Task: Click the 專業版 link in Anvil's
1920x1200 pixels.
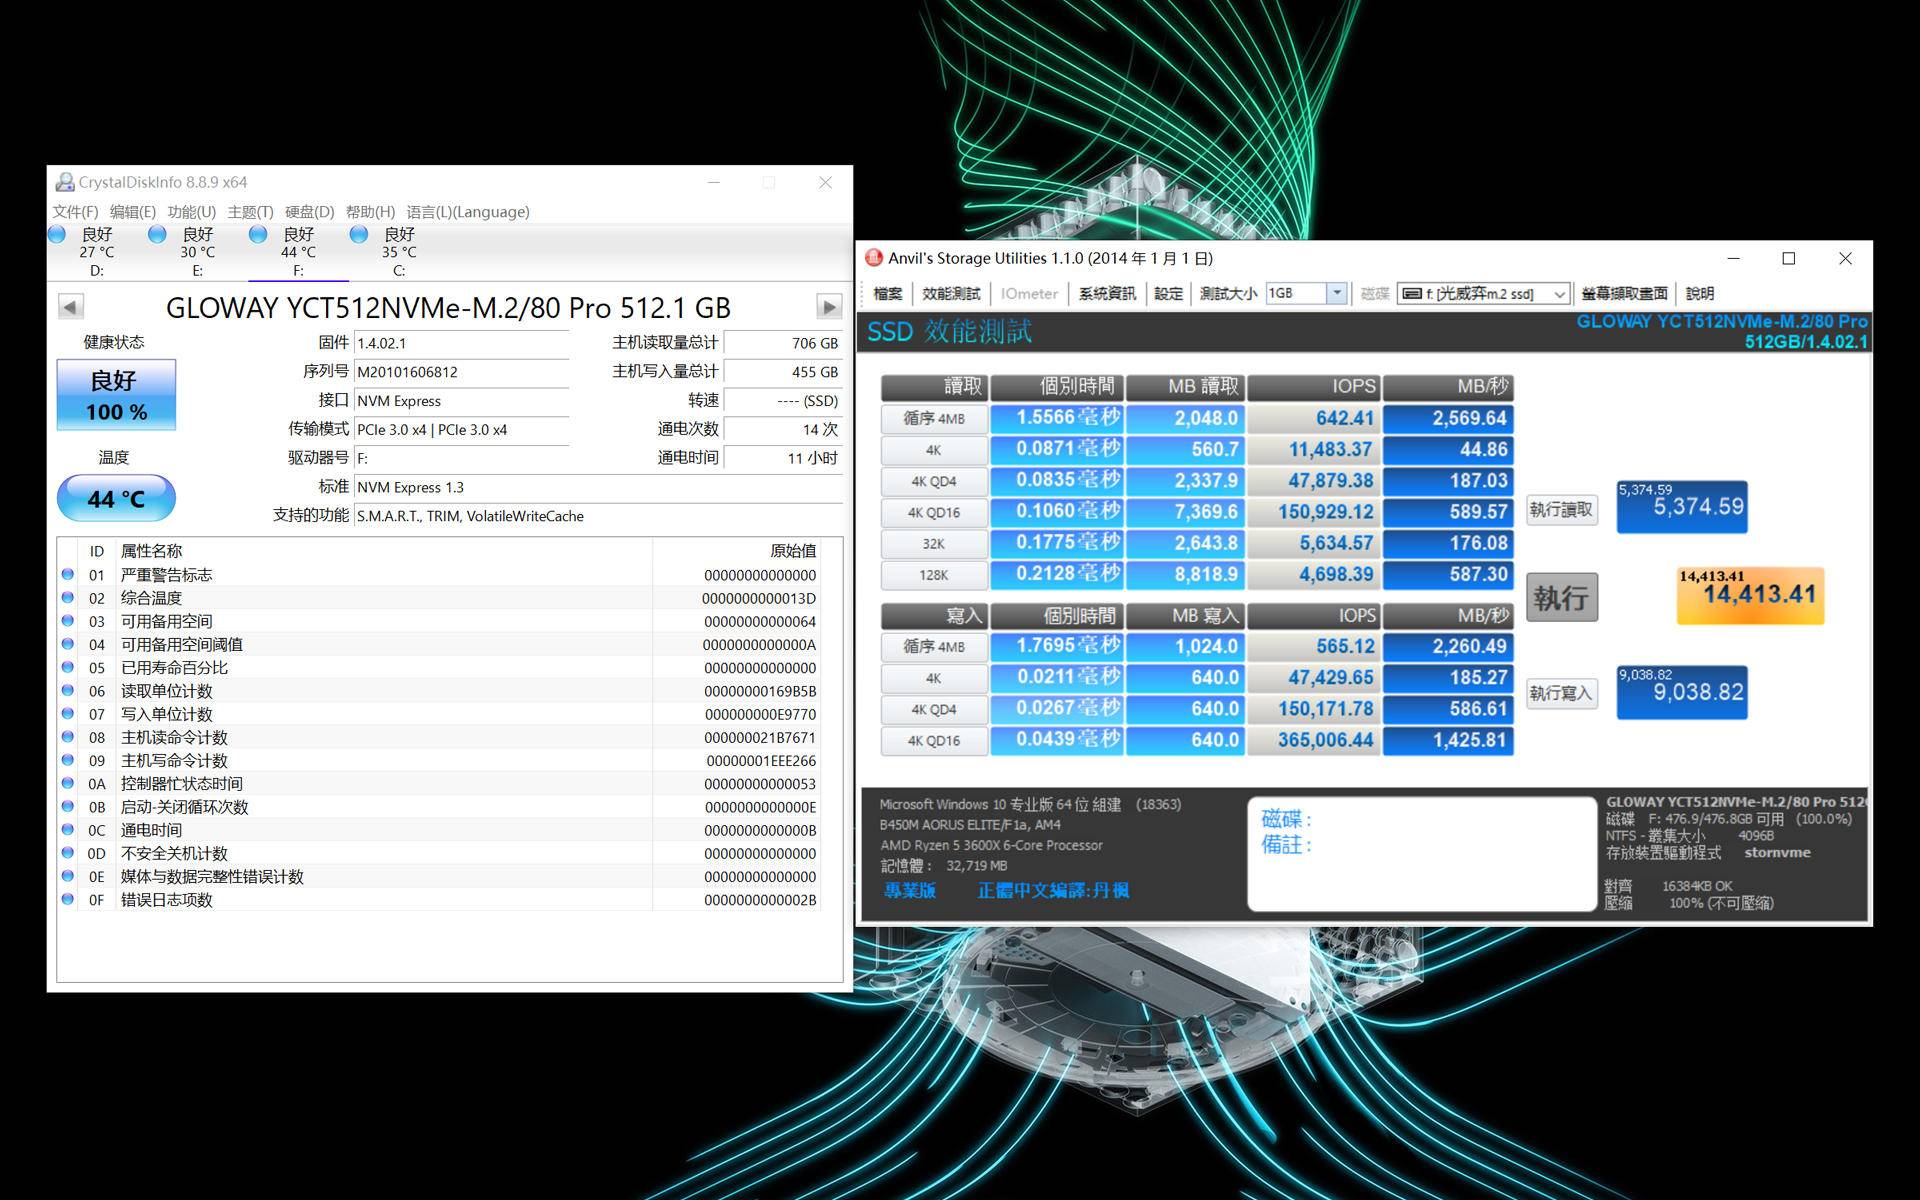Action: [x=910, y=890]
